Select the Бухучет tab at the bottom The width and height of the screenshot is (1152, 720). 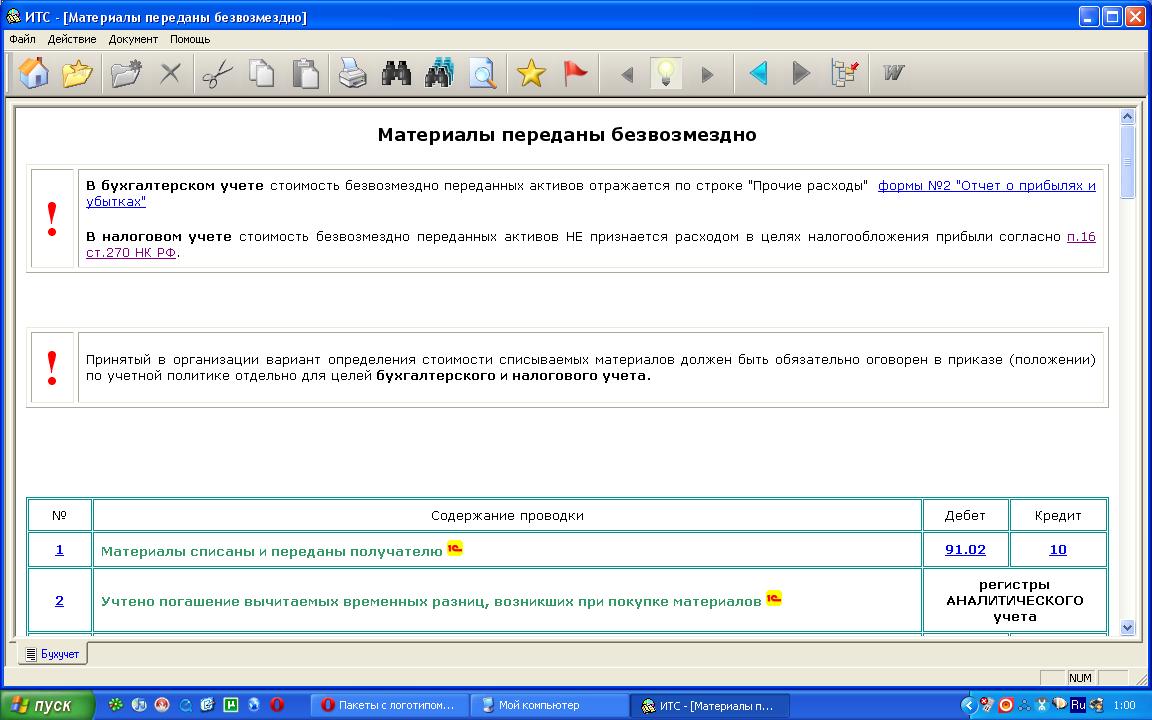point(53,654)
